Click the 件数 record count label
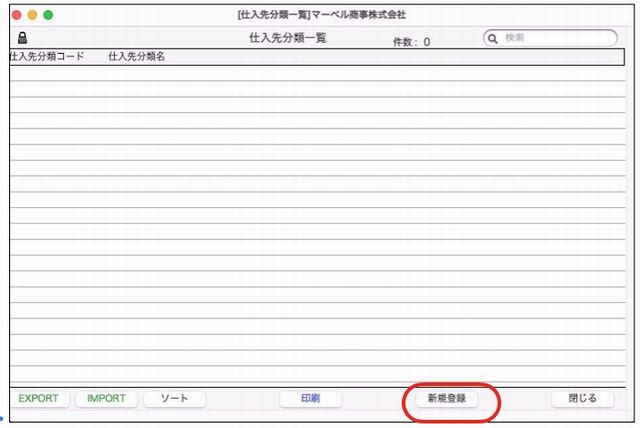 (411, 42)
